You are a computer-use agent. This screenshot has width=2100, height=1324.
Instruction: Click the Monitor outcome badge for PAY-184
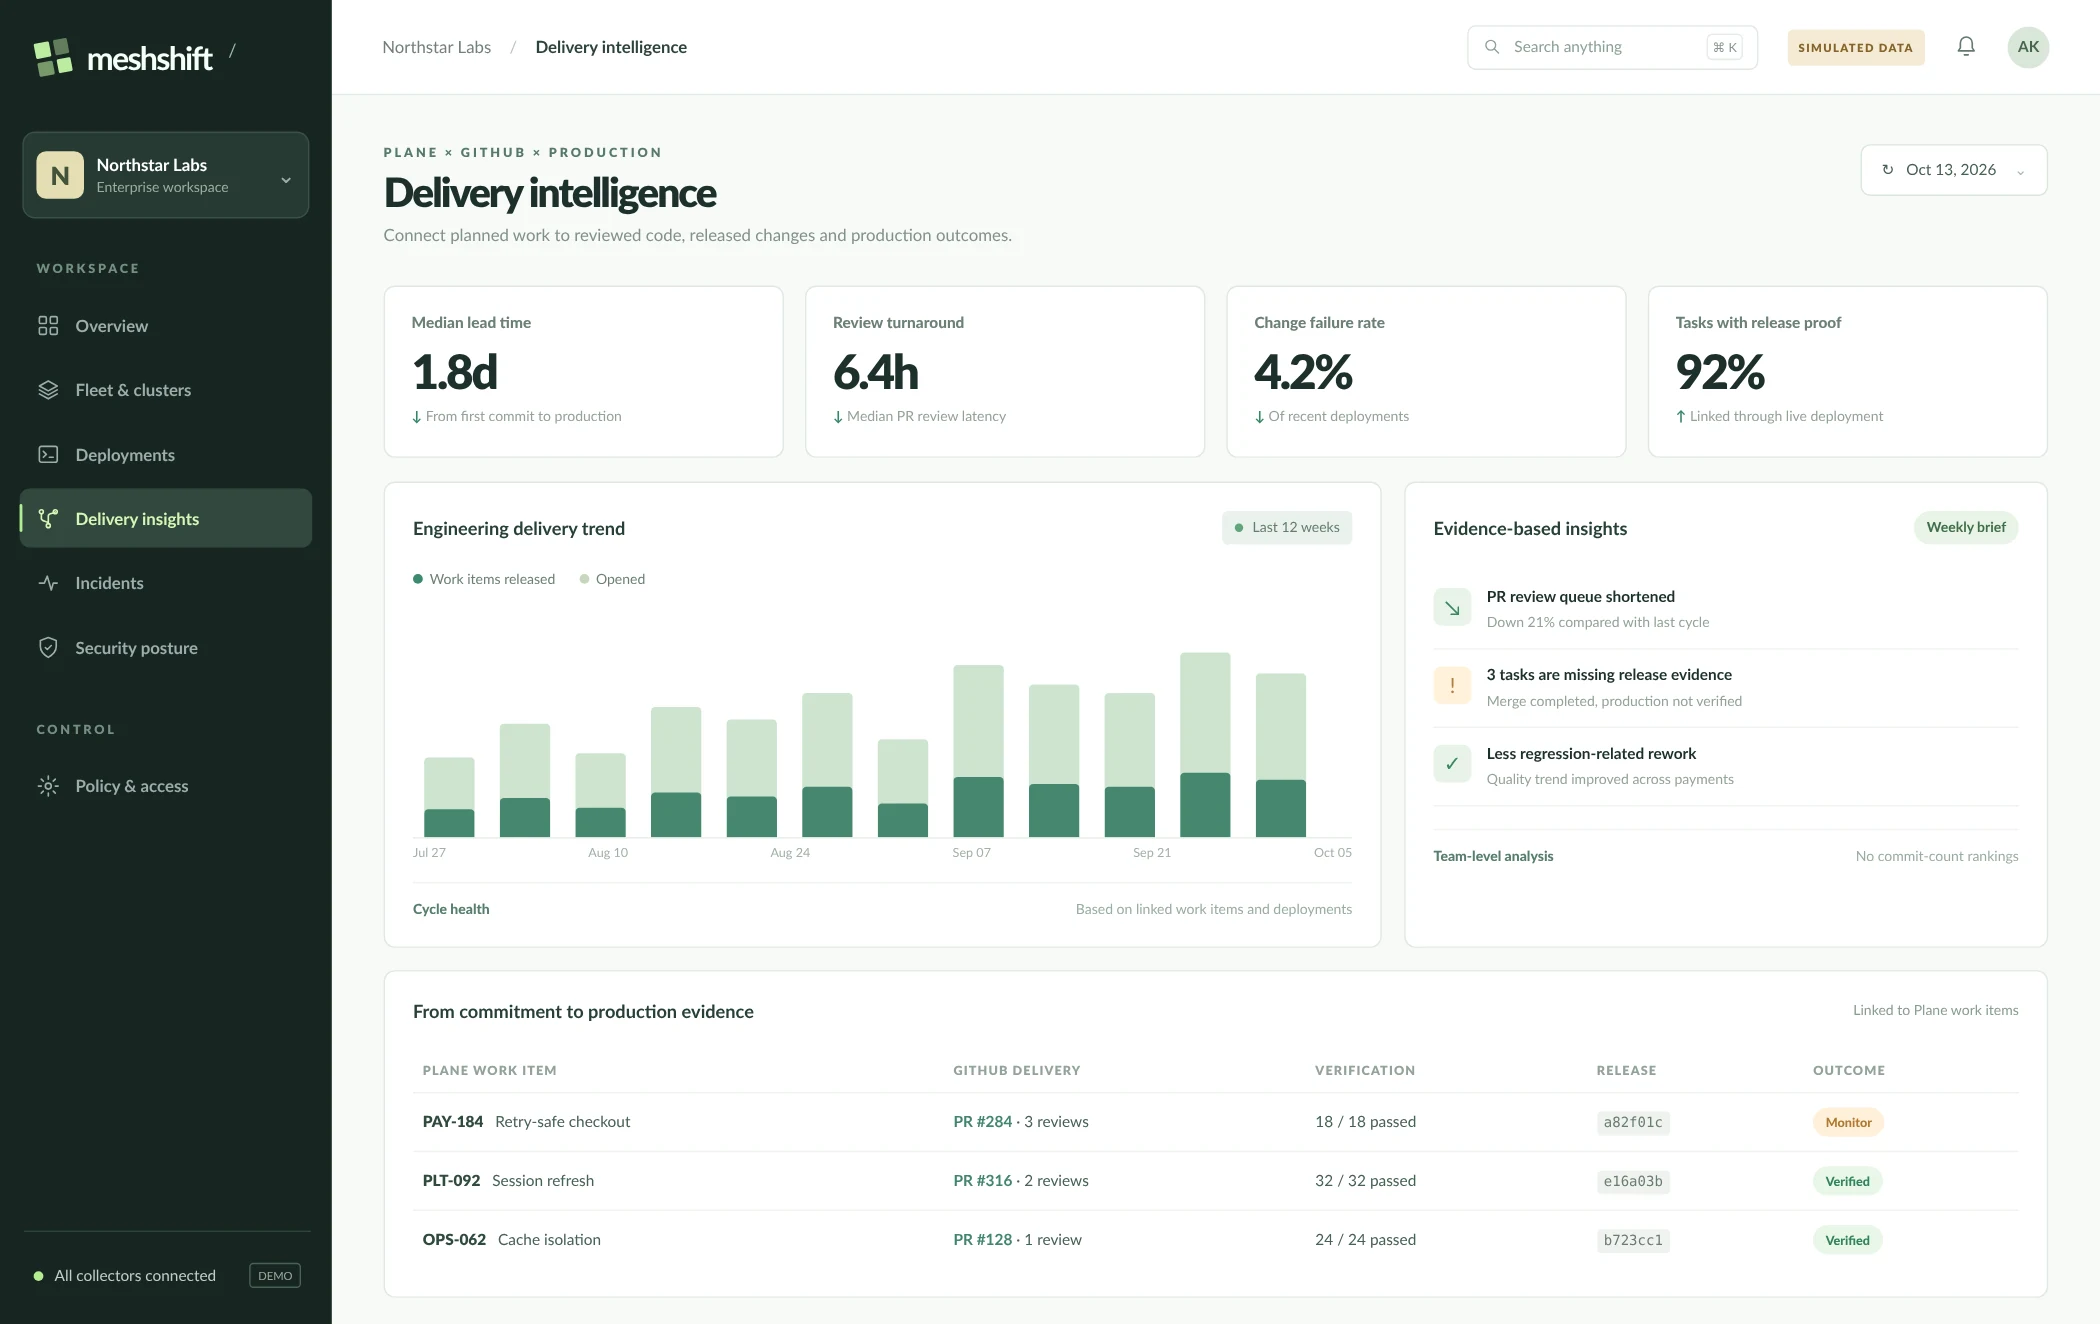1848,1122
